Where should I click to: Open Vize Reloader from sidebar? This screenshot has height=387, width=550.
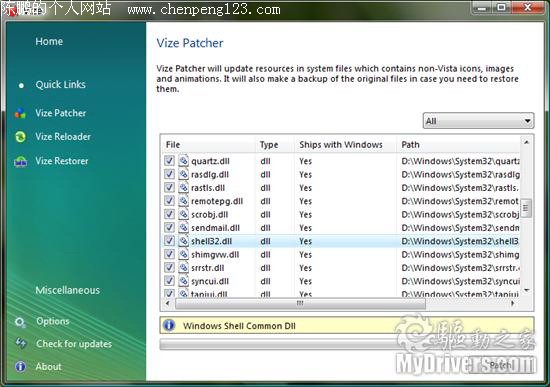coord(63,136)
